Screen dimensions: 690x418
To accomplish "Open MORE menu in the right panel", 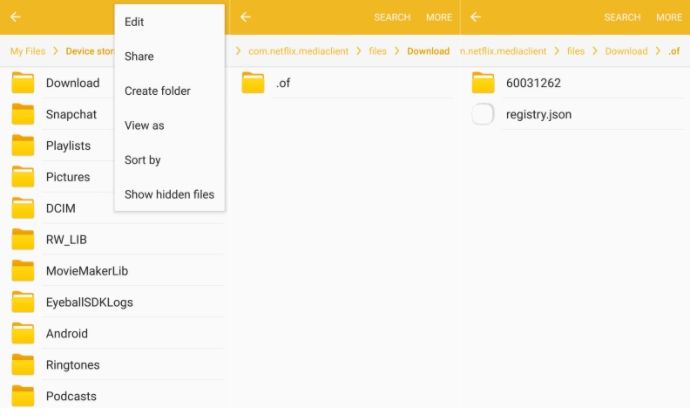I will tap(668, 17).
